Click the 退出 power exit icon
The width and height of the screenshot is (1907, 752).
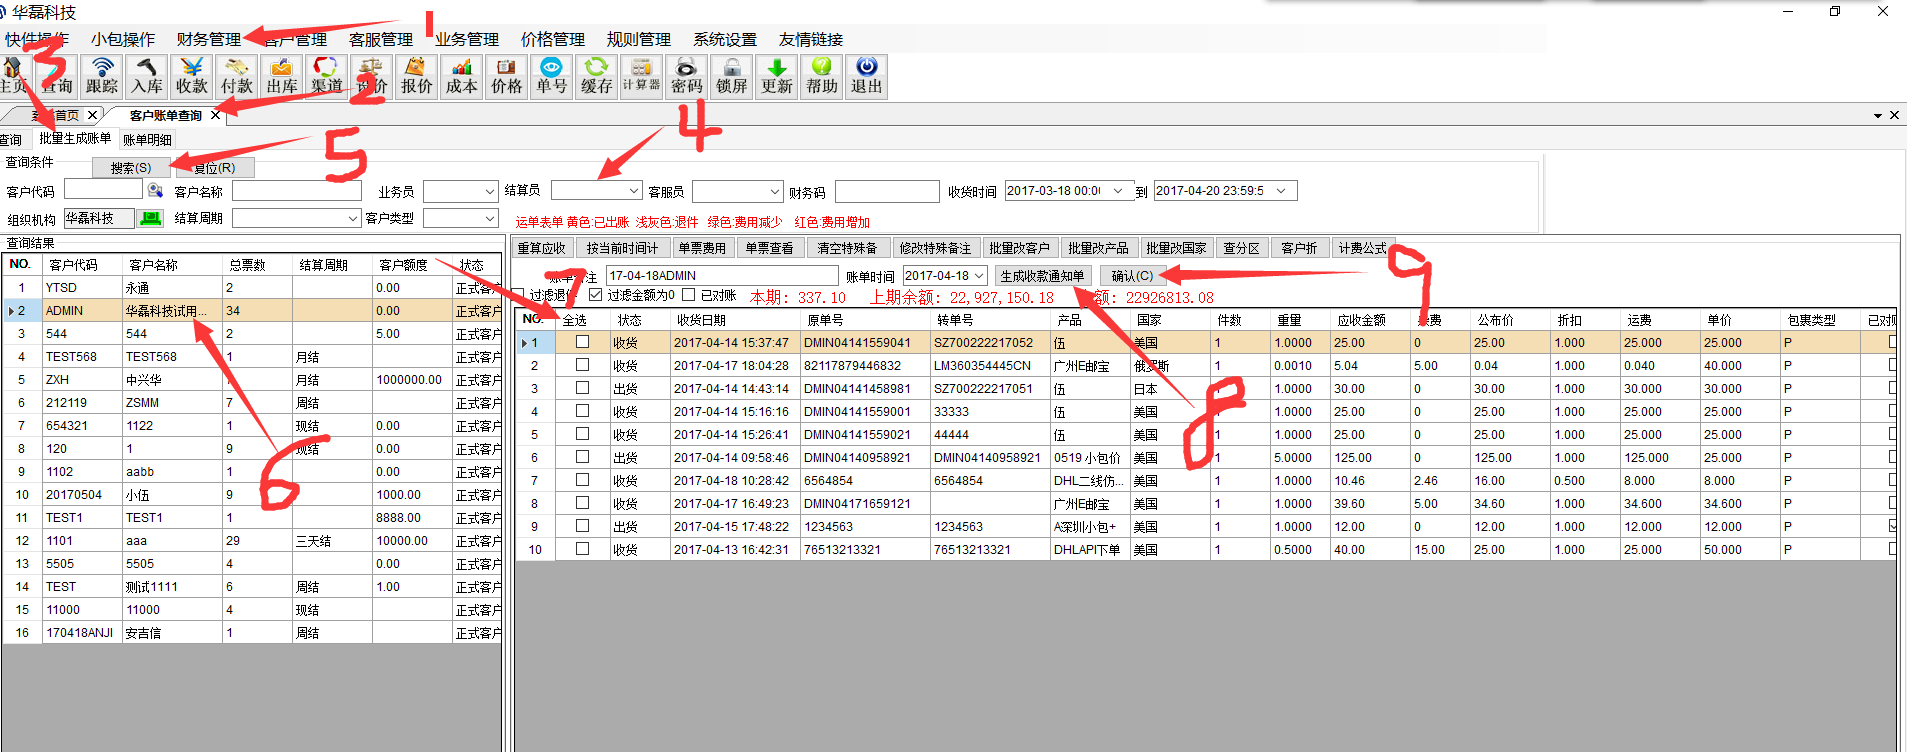866,76
